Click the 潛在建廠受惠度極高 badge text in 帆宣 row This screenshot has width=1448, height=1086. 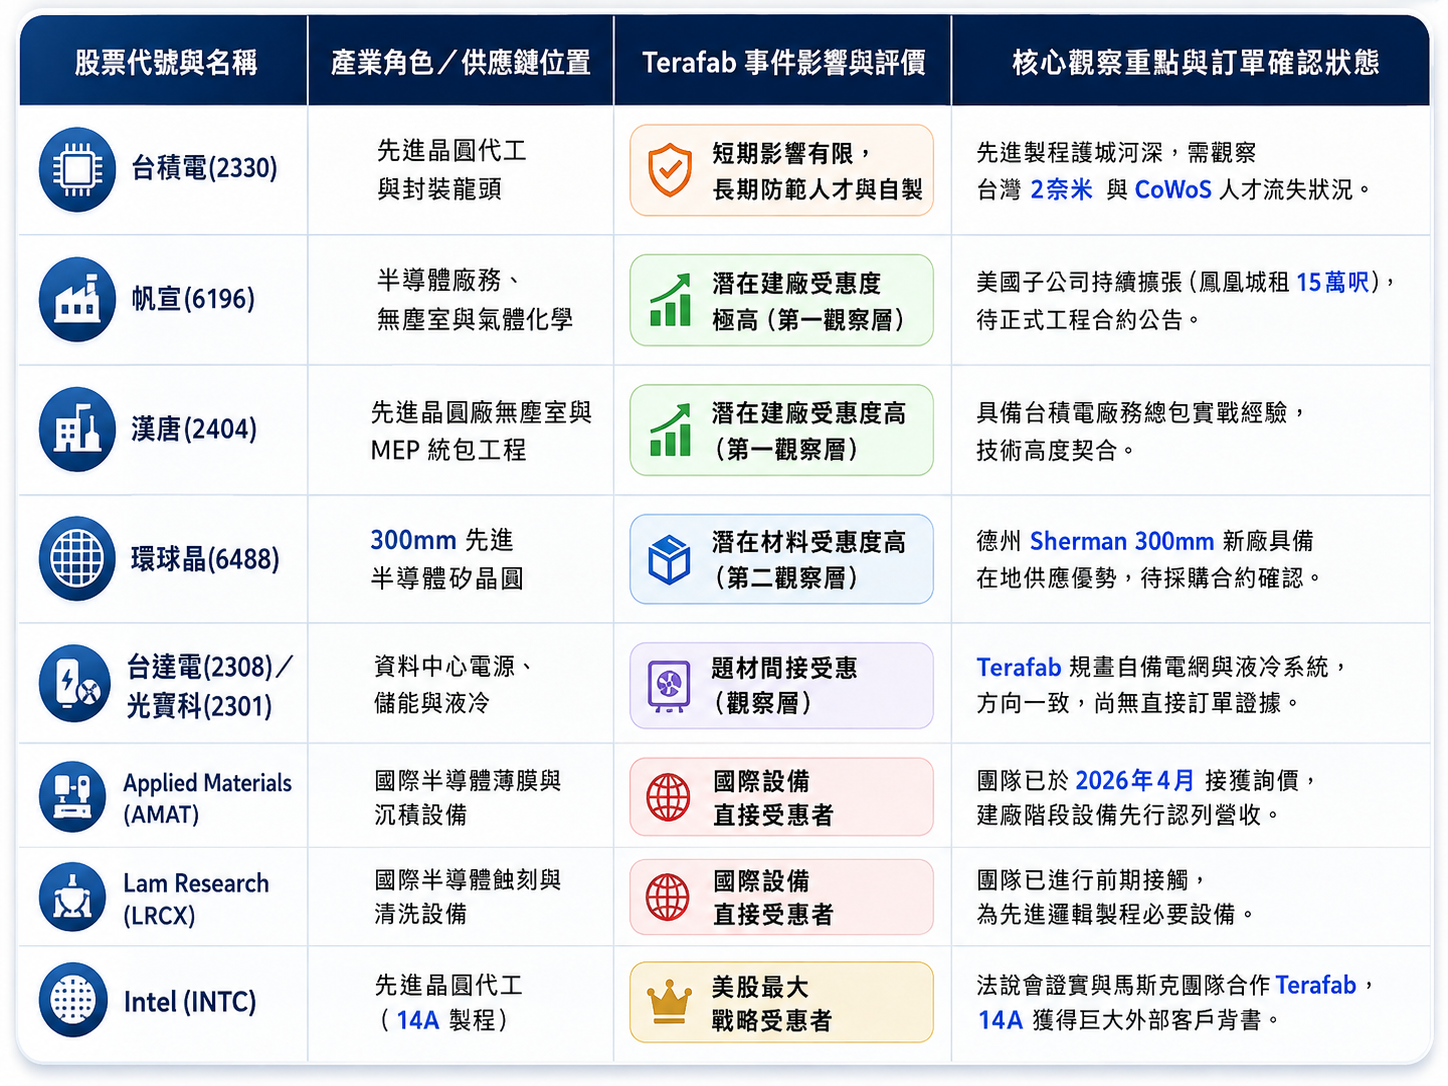809,301
